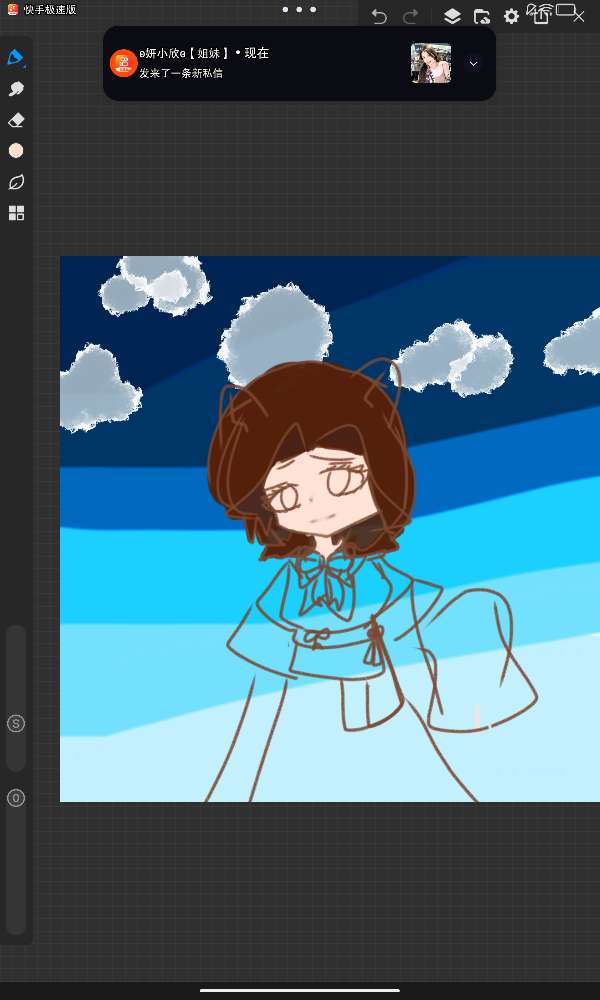This screenshot has width=600, height=1000.
Task: Click the opacity O slider handle
Action: click(16, 798)
